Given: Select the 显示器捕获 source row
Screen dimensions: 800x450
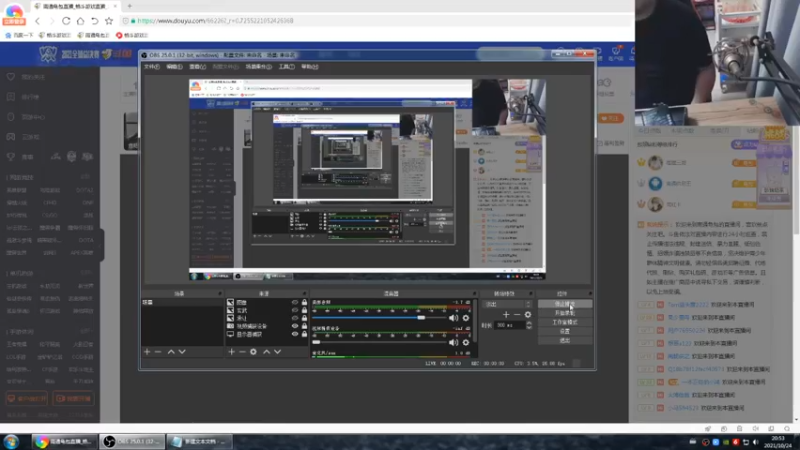Looking at the screenshot, I should point(267,334).
